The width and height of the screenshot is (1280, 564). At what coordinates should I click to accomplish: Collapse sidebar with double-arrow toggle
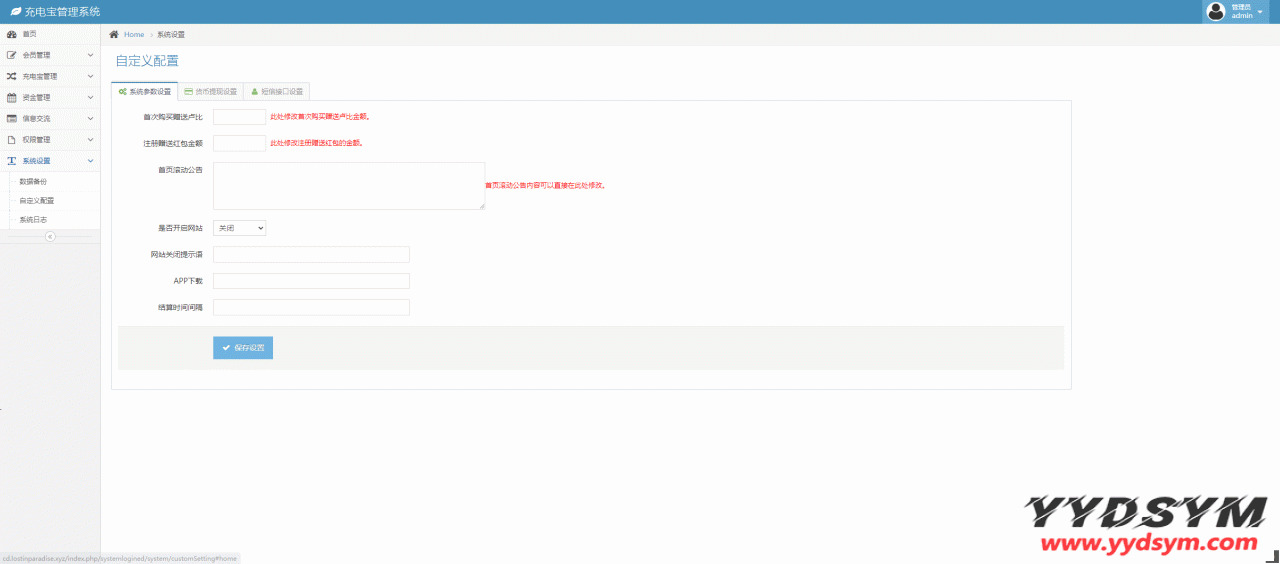pyautogui.click(x=50, y=236)
